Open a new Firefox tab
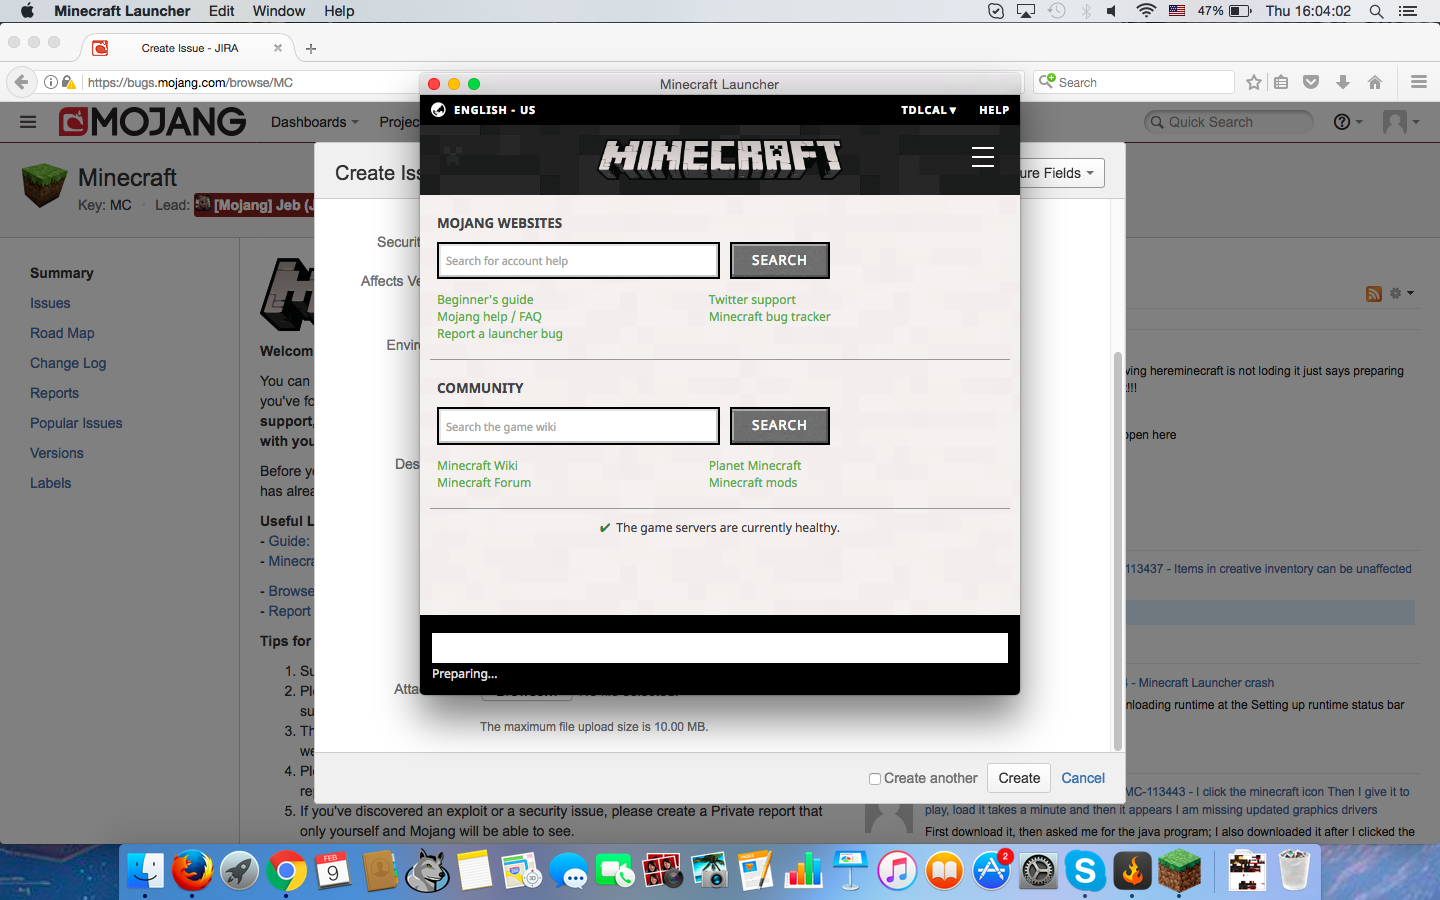The image size is (1440, 900). pyautogui.click(x=311, y=48)
